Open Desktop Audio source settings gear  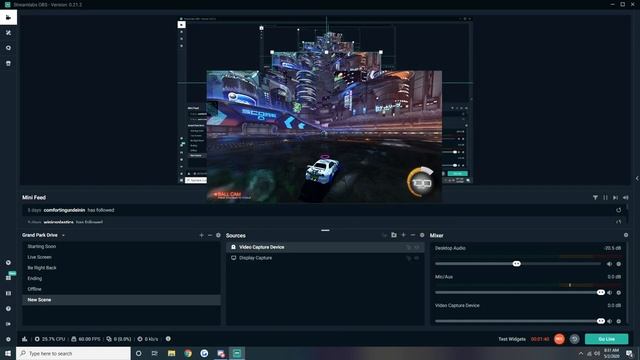pos(619,264)
